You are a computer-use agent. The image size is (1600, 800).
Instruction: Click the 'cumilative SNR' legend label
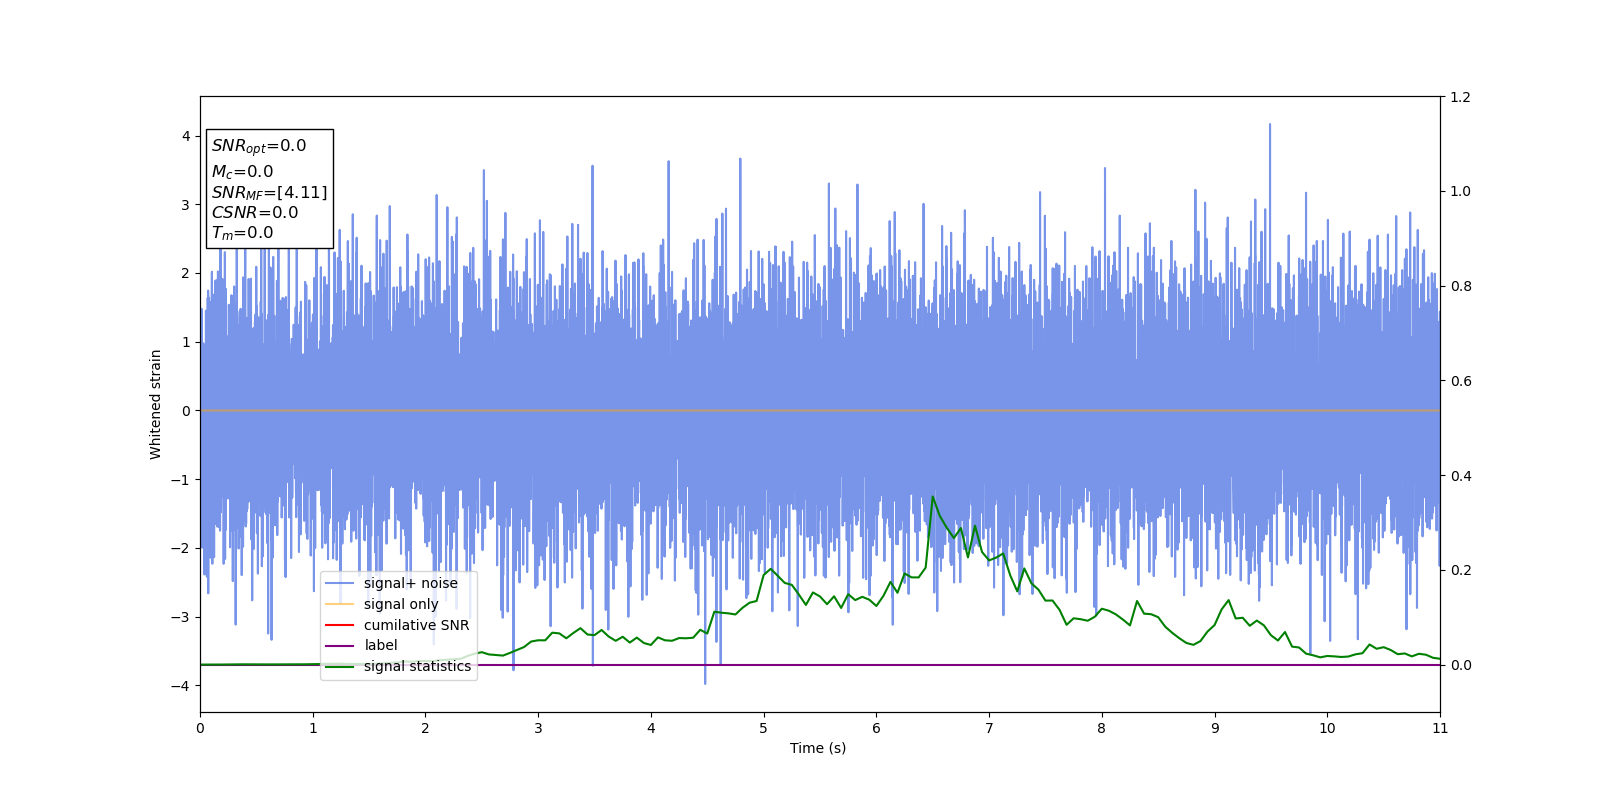tap(416, 625)
